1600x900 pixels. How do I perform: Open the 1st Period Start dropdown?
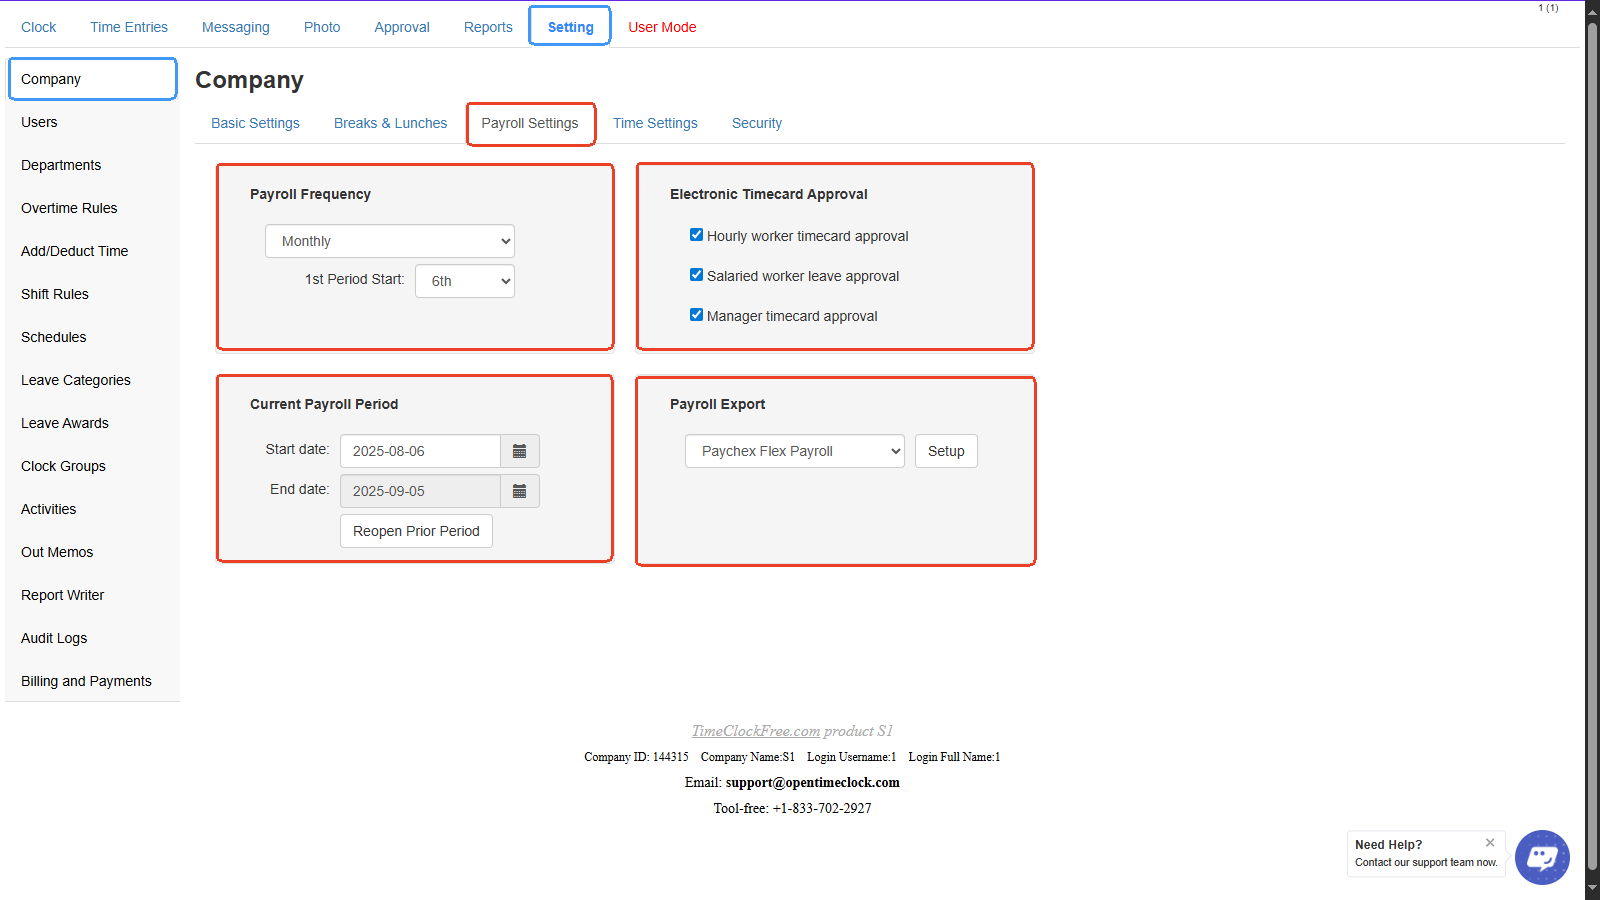click(465, 281)
